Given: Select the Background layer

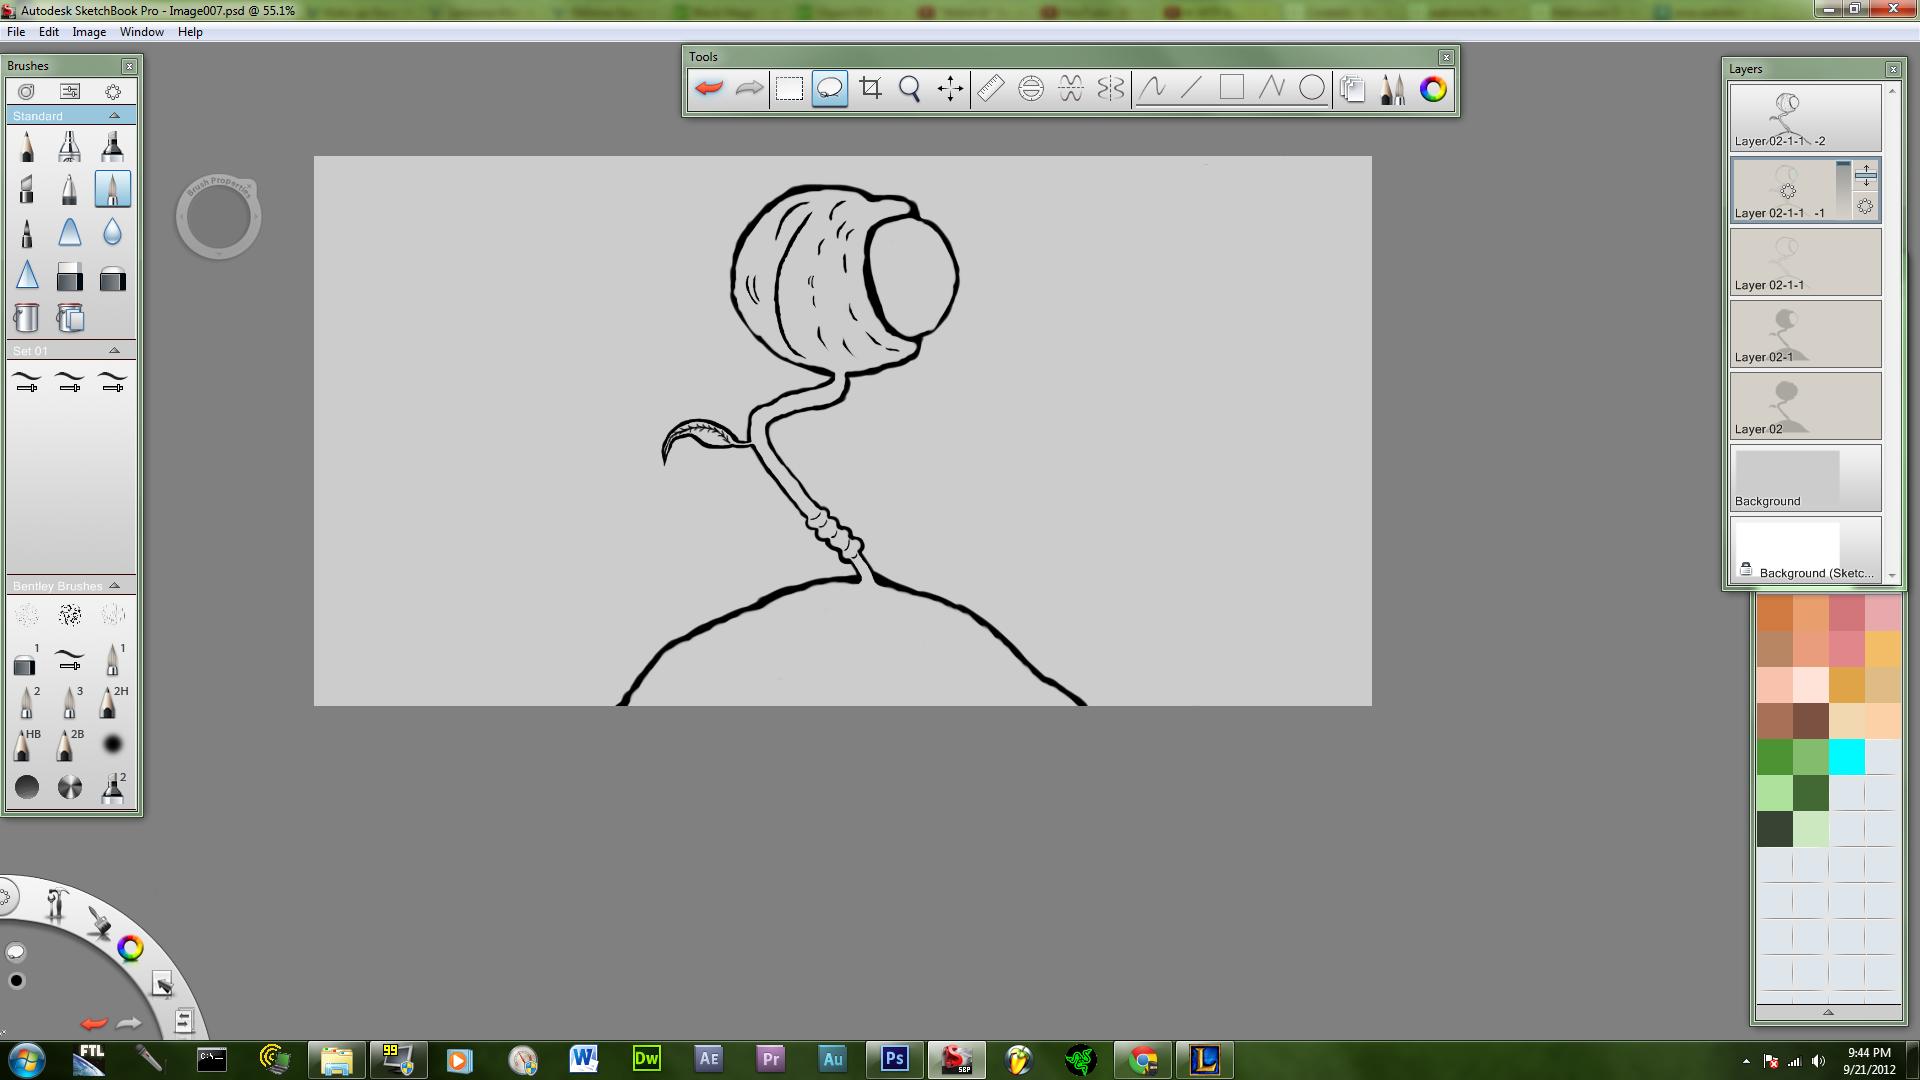Looking at the screenshot, I should tap(1806, 478).
